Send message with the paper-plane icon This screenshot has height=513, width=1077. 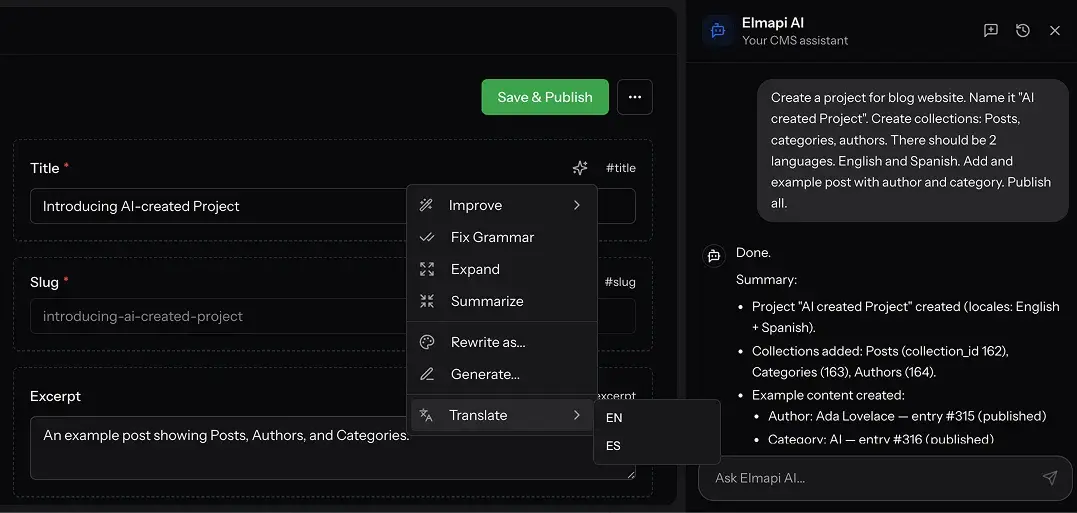point(1050,477)
